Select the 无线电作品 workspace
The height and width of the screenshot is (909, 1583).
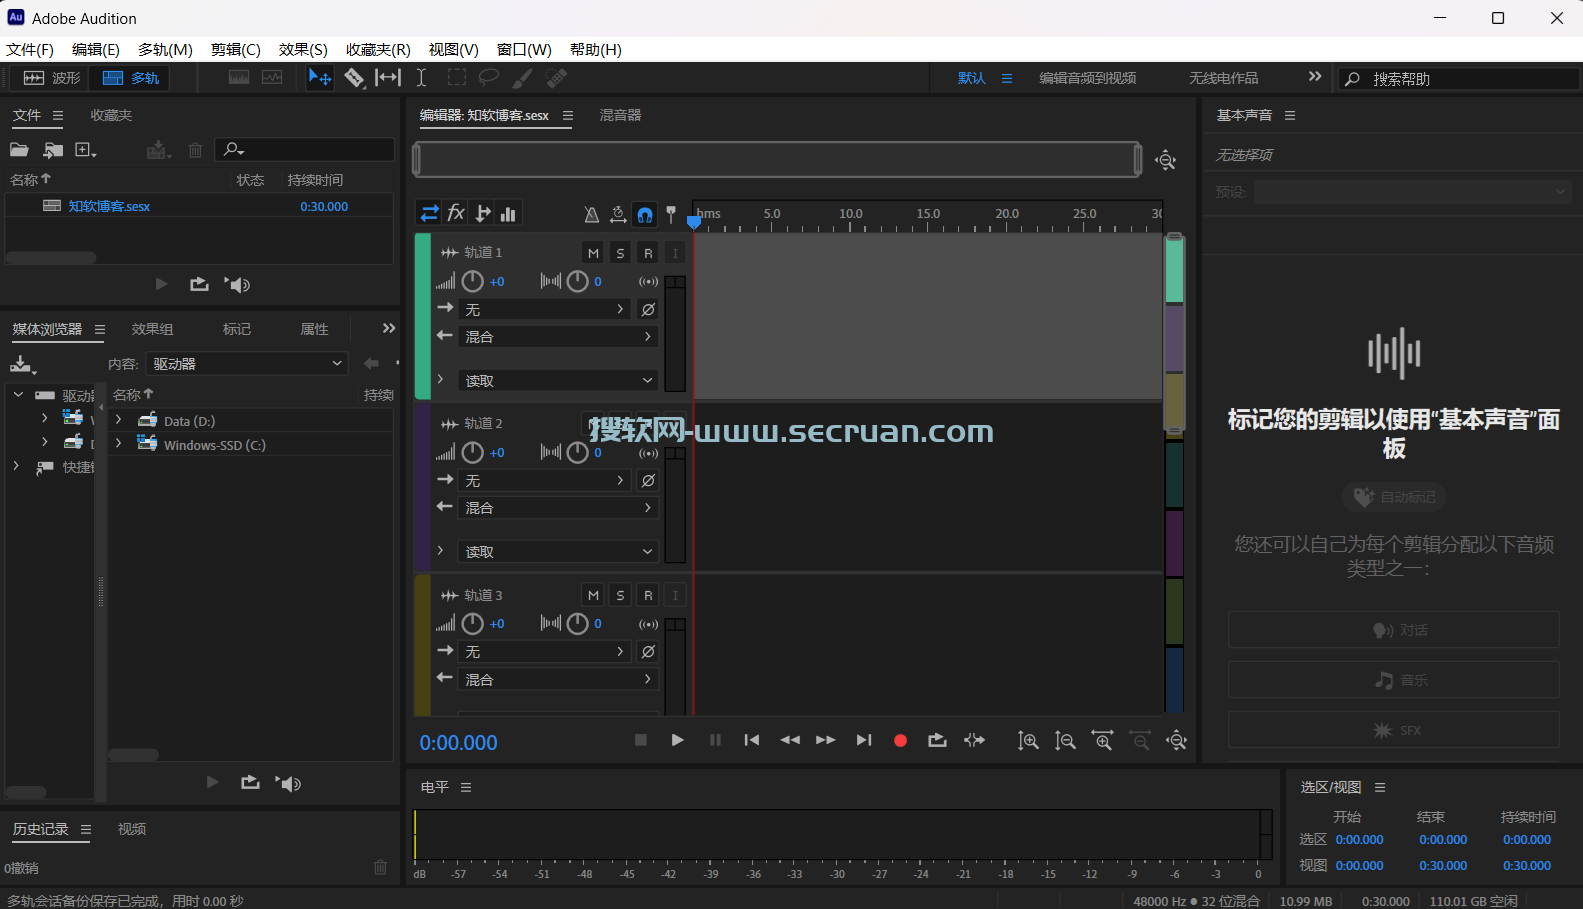[1223, 78]
